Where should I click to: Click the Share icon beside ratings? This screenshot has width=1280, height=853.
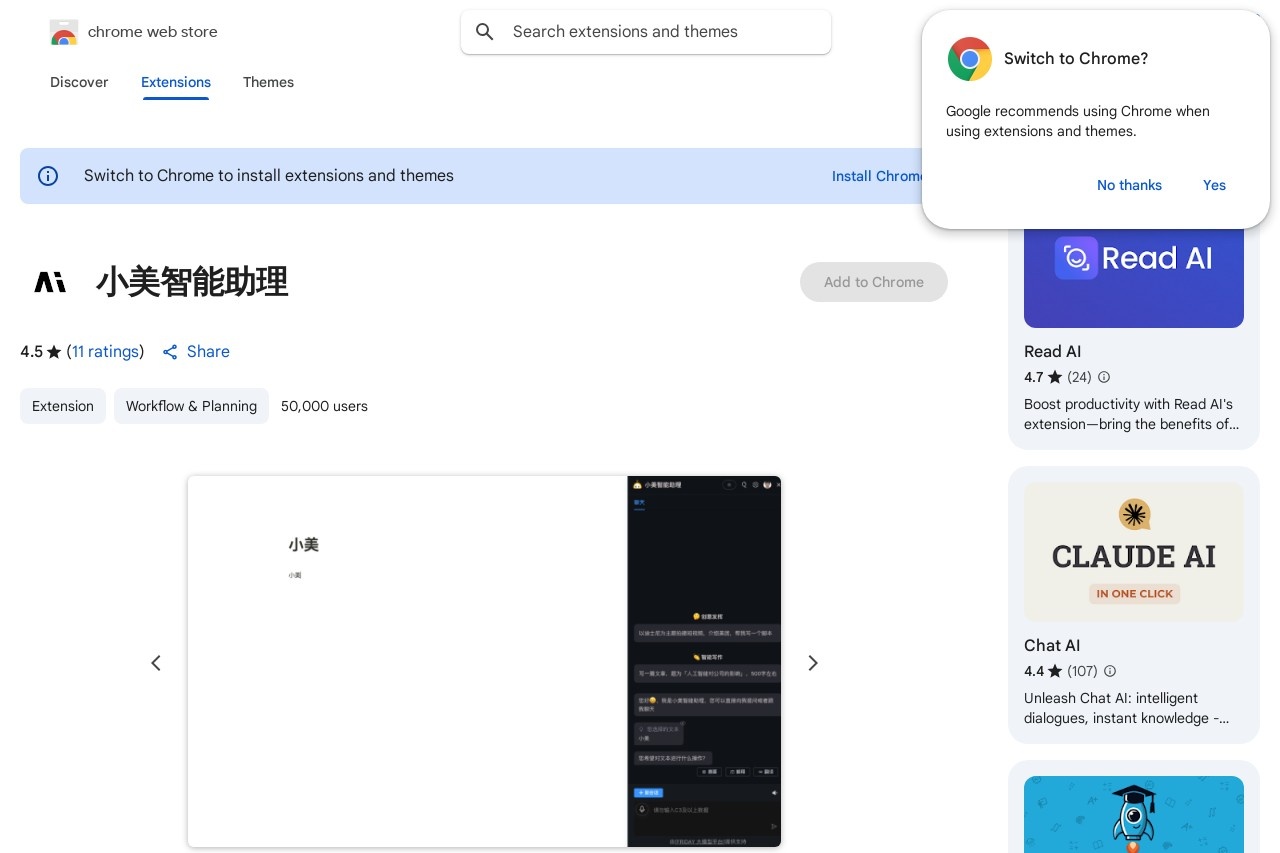point(170,352)
